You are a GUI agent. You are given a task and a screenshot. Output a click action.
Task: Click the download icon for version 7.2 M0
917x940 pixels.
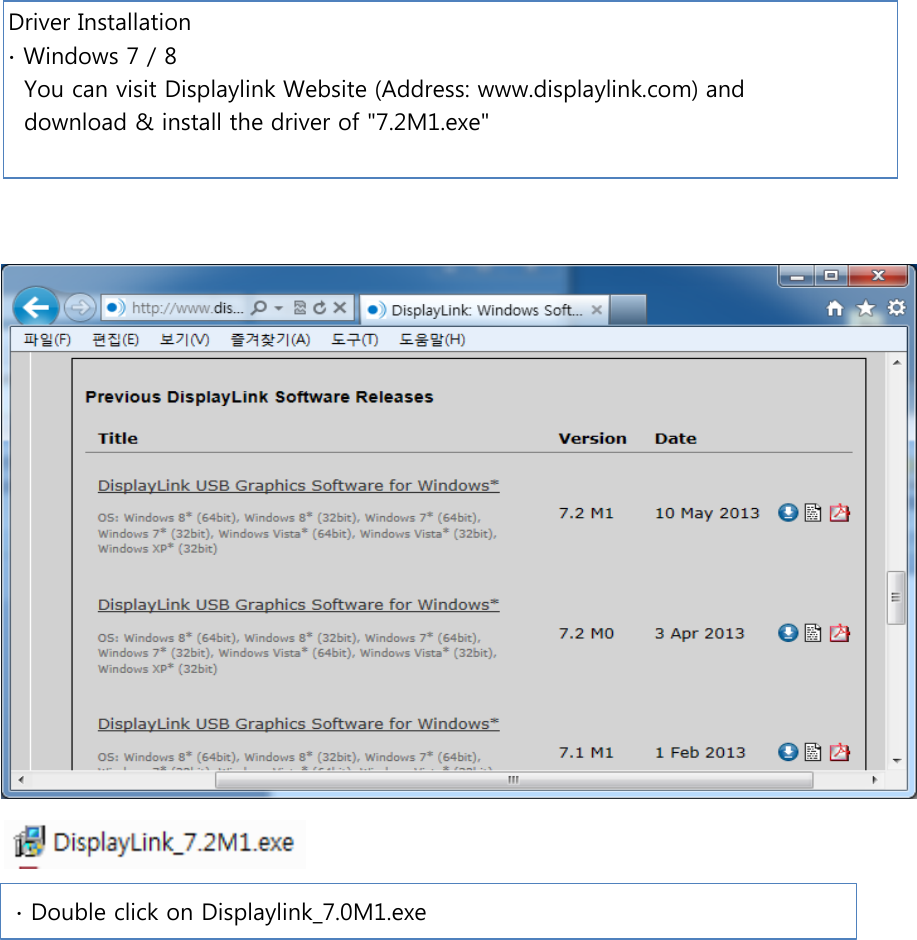point(788,633)
